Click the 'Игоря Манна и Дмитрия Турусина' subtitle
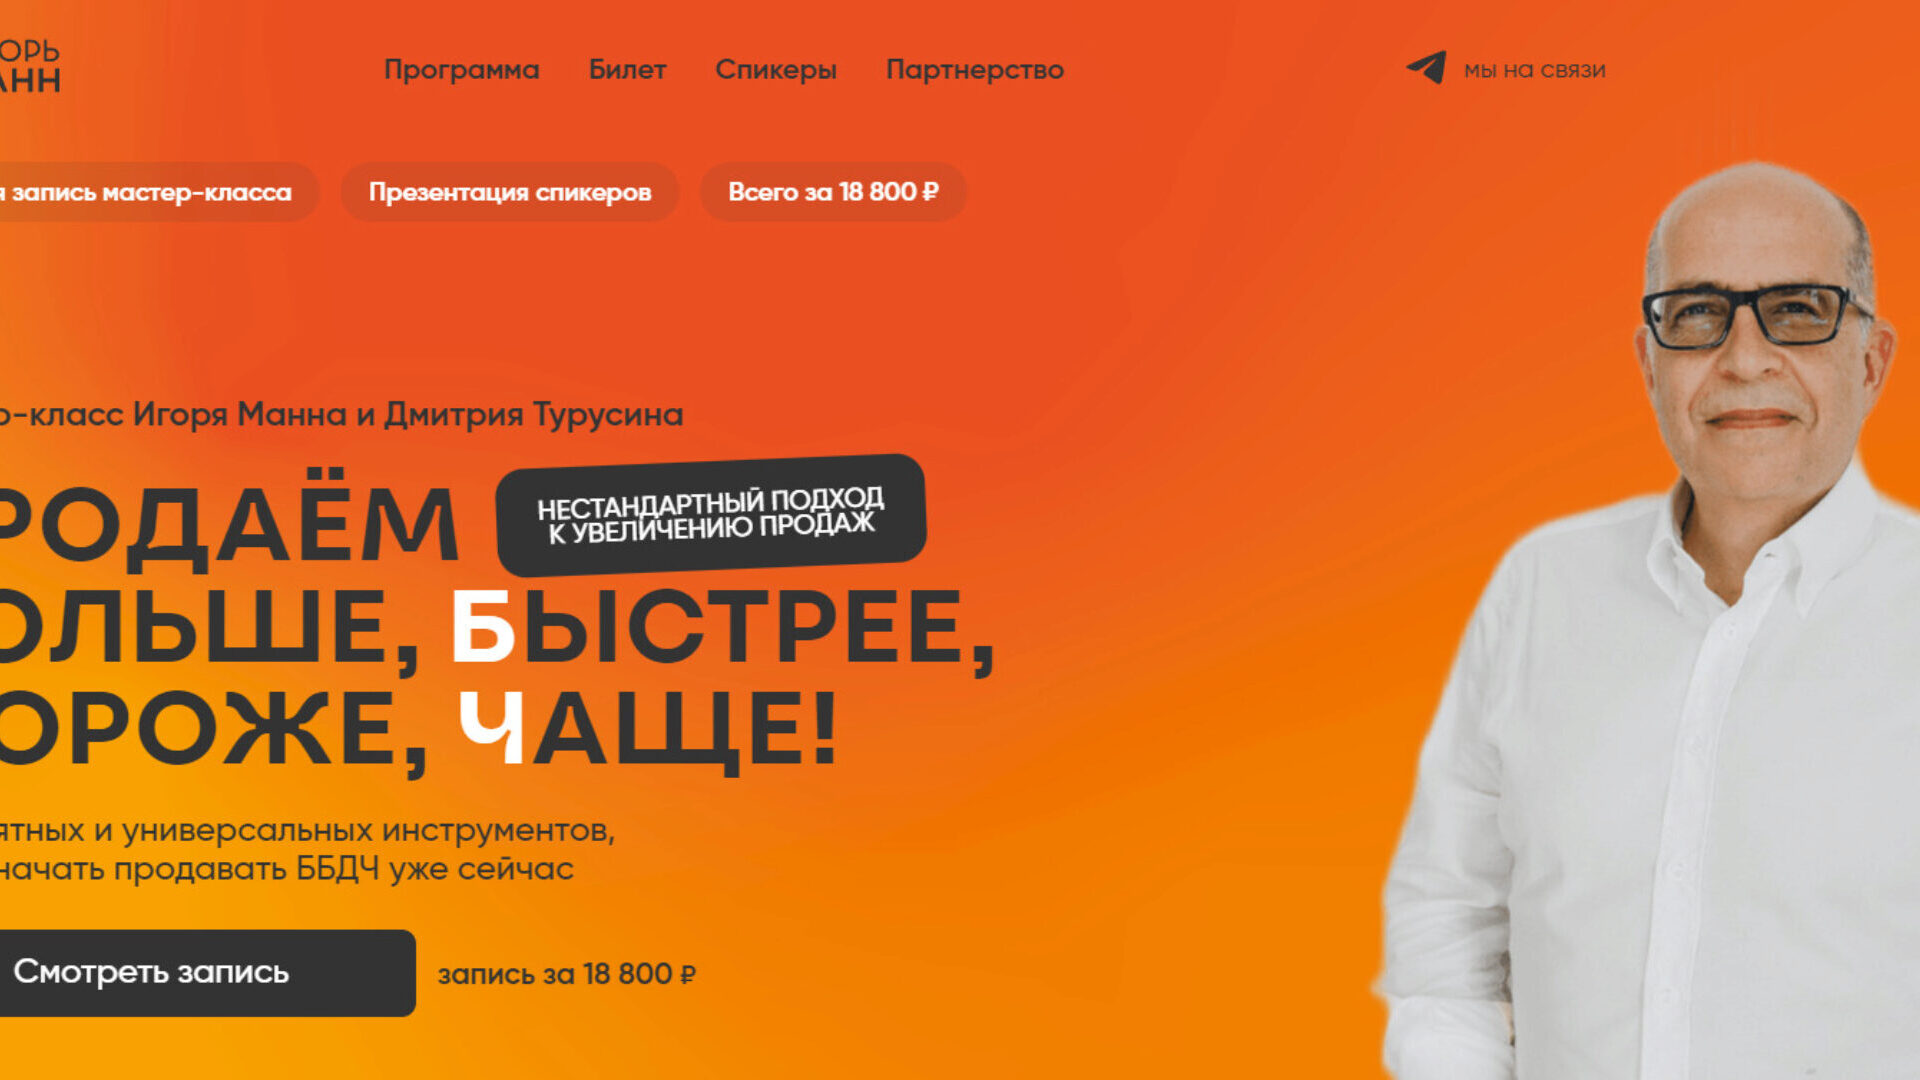 tap(408, 414)
